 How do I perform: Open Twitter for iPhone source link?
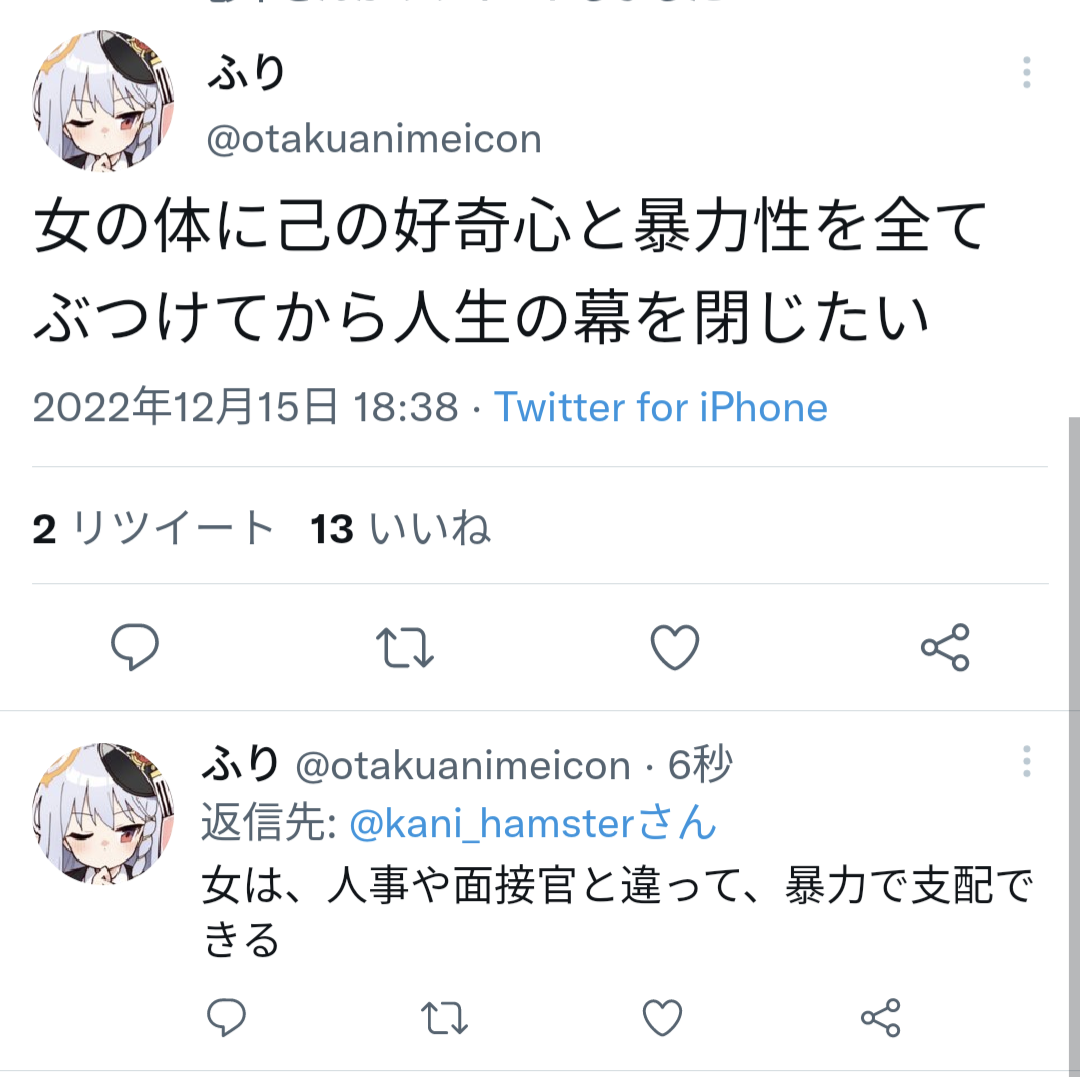tap(661, 407)
